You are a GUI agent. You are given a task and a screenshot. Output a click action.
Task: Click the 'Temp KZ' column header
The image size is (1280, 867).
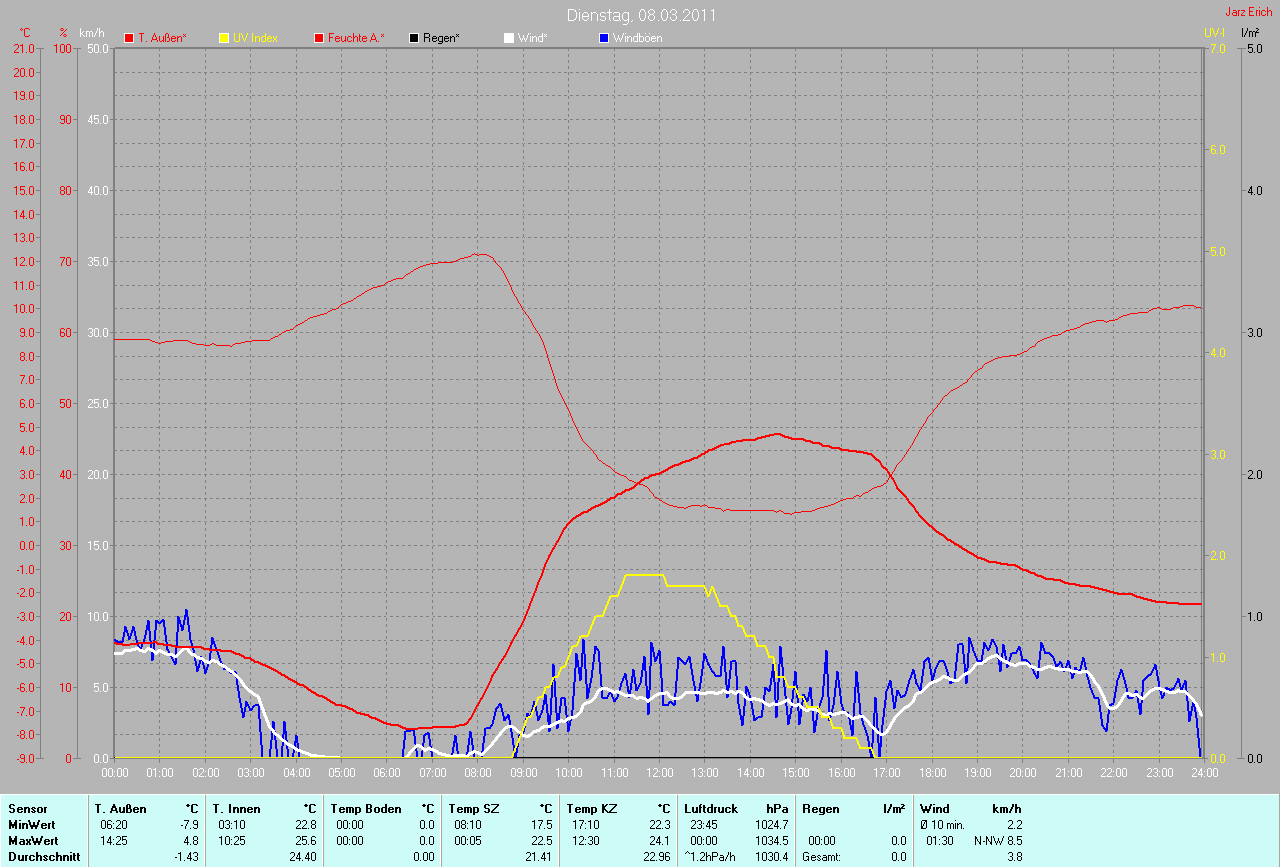click(591, 809)
